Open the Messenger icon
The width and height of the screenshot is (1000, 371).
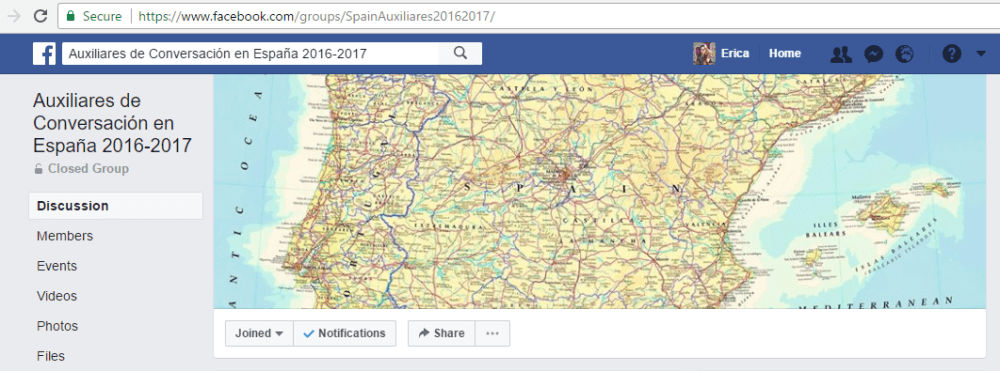[x=873, y=54]
